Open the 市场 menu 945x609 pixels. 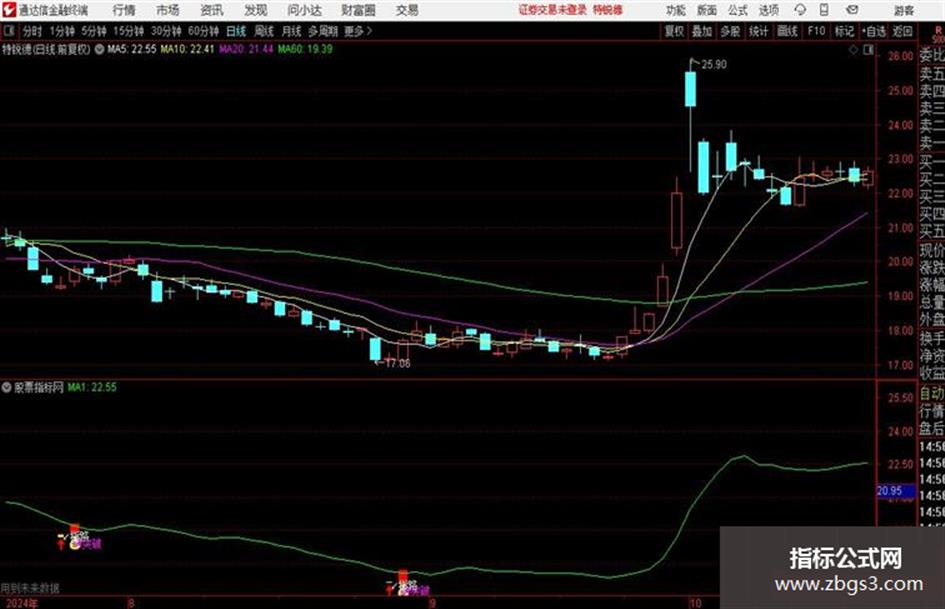coord(168,10)
